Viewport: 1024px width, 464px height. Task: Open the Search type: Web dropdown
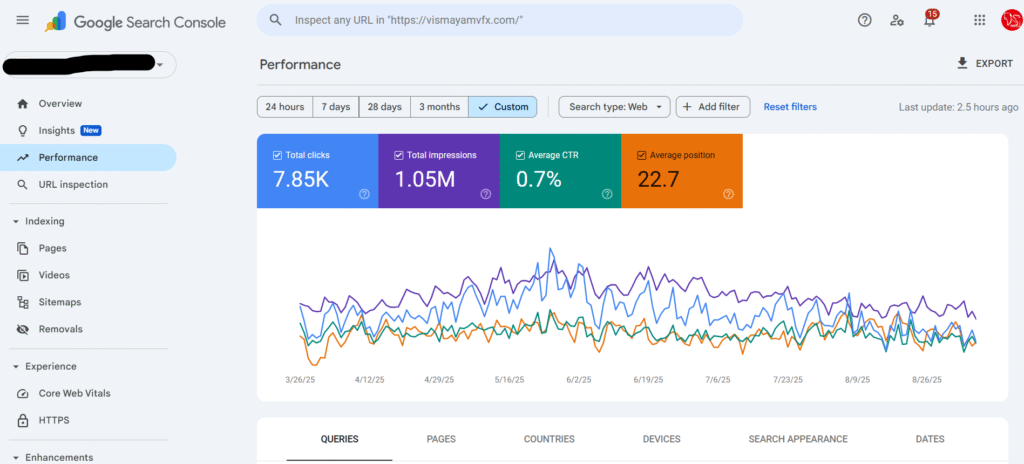pos(615,107)
